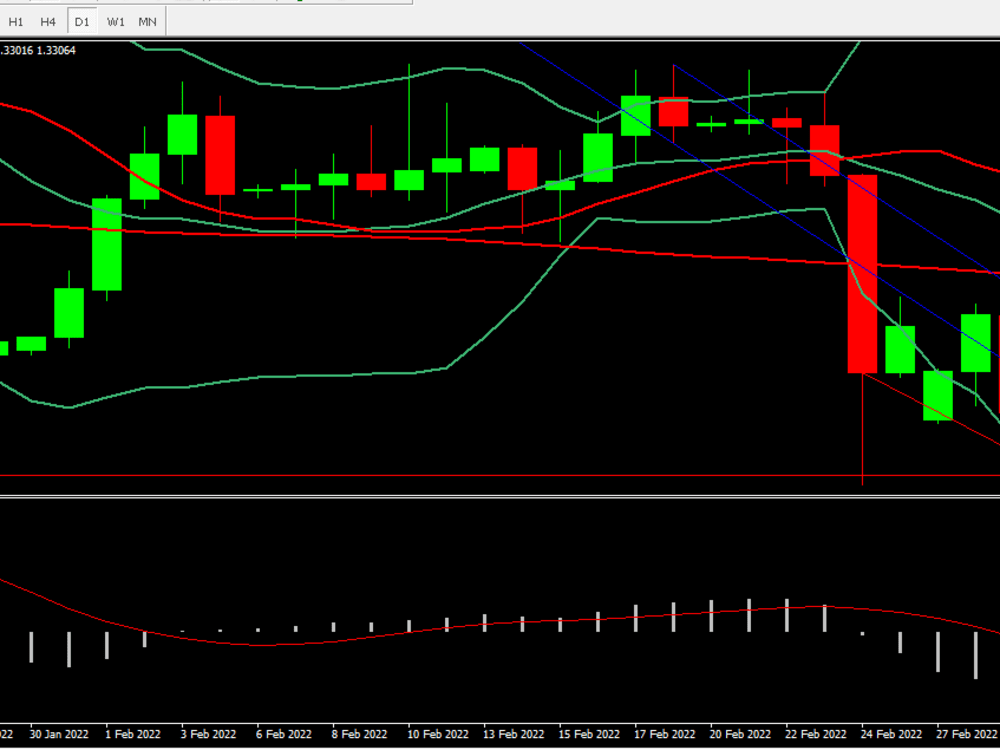1000x750 pixels.
Task: Select the tall green candle near 1 Feb
Action: 107,244
